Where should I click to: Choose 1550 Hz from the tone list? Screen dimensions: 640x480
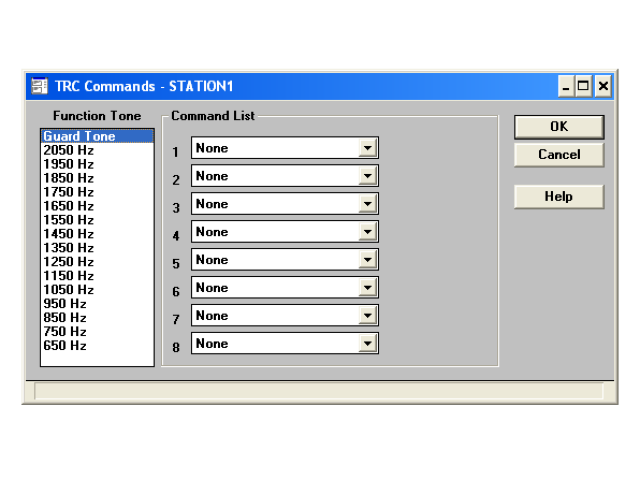point(68,220)
